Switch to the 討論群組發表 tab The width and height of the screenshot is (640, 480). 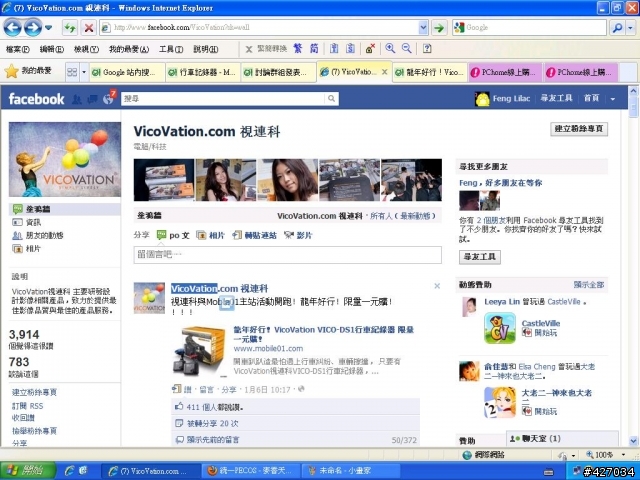(x=279, y=72)
